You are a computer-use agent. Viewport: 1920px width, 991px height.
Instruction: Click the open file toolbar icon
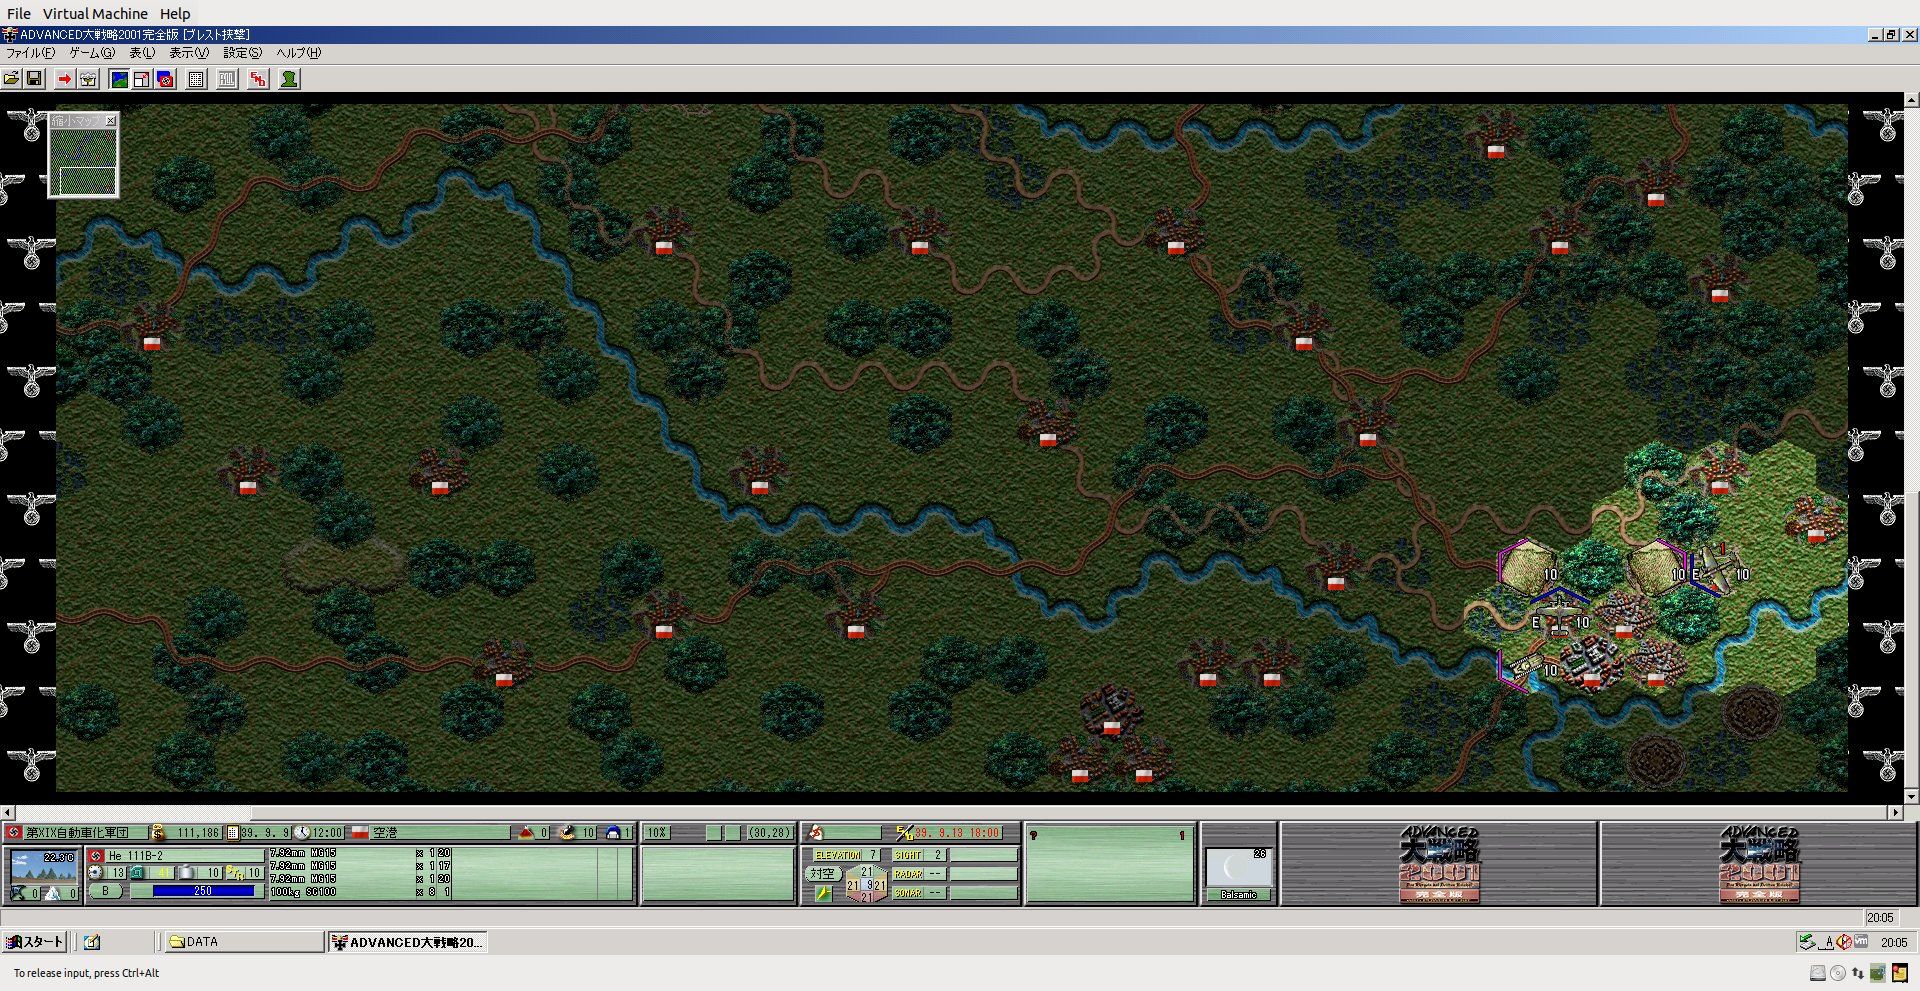[x=12, y=79]
